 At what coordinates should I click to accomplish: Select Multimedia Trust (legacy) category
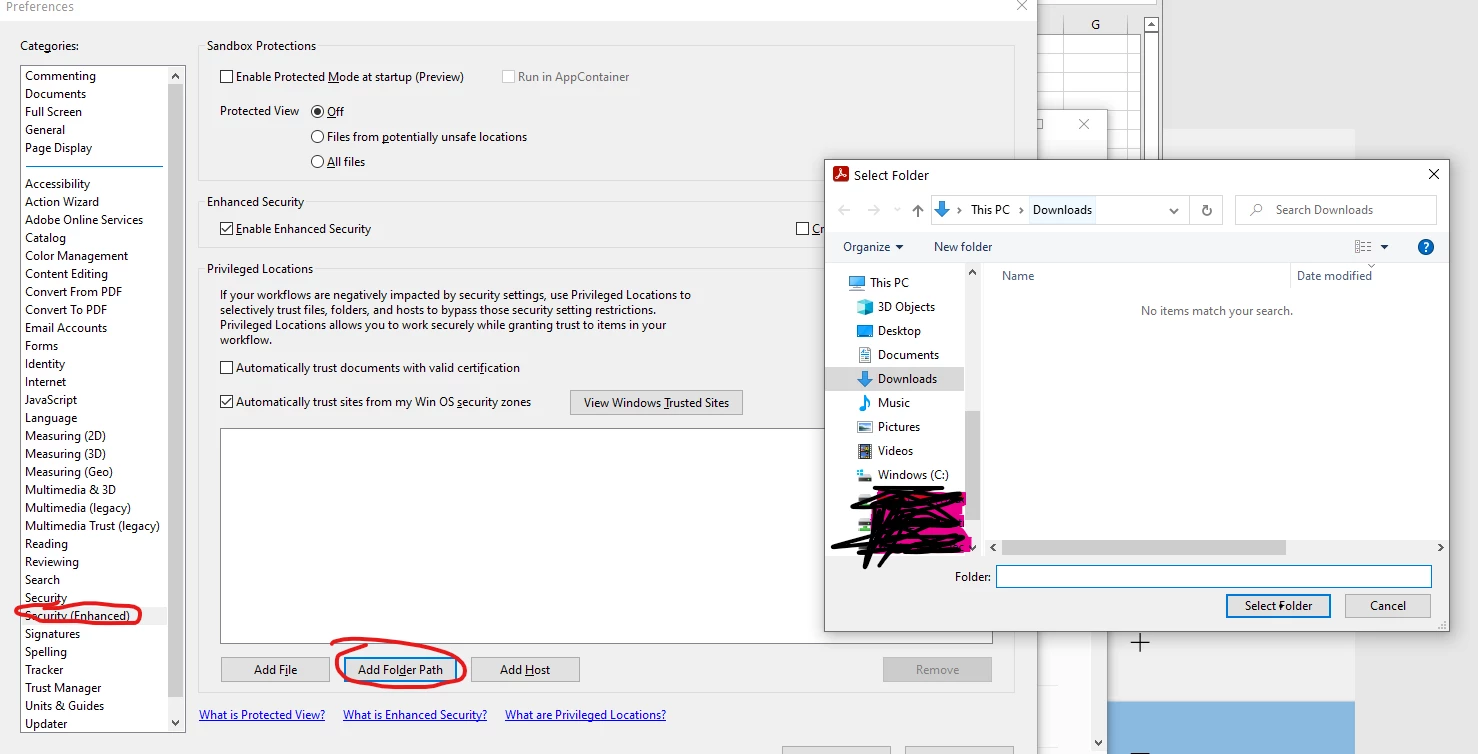tap(92, 526)
